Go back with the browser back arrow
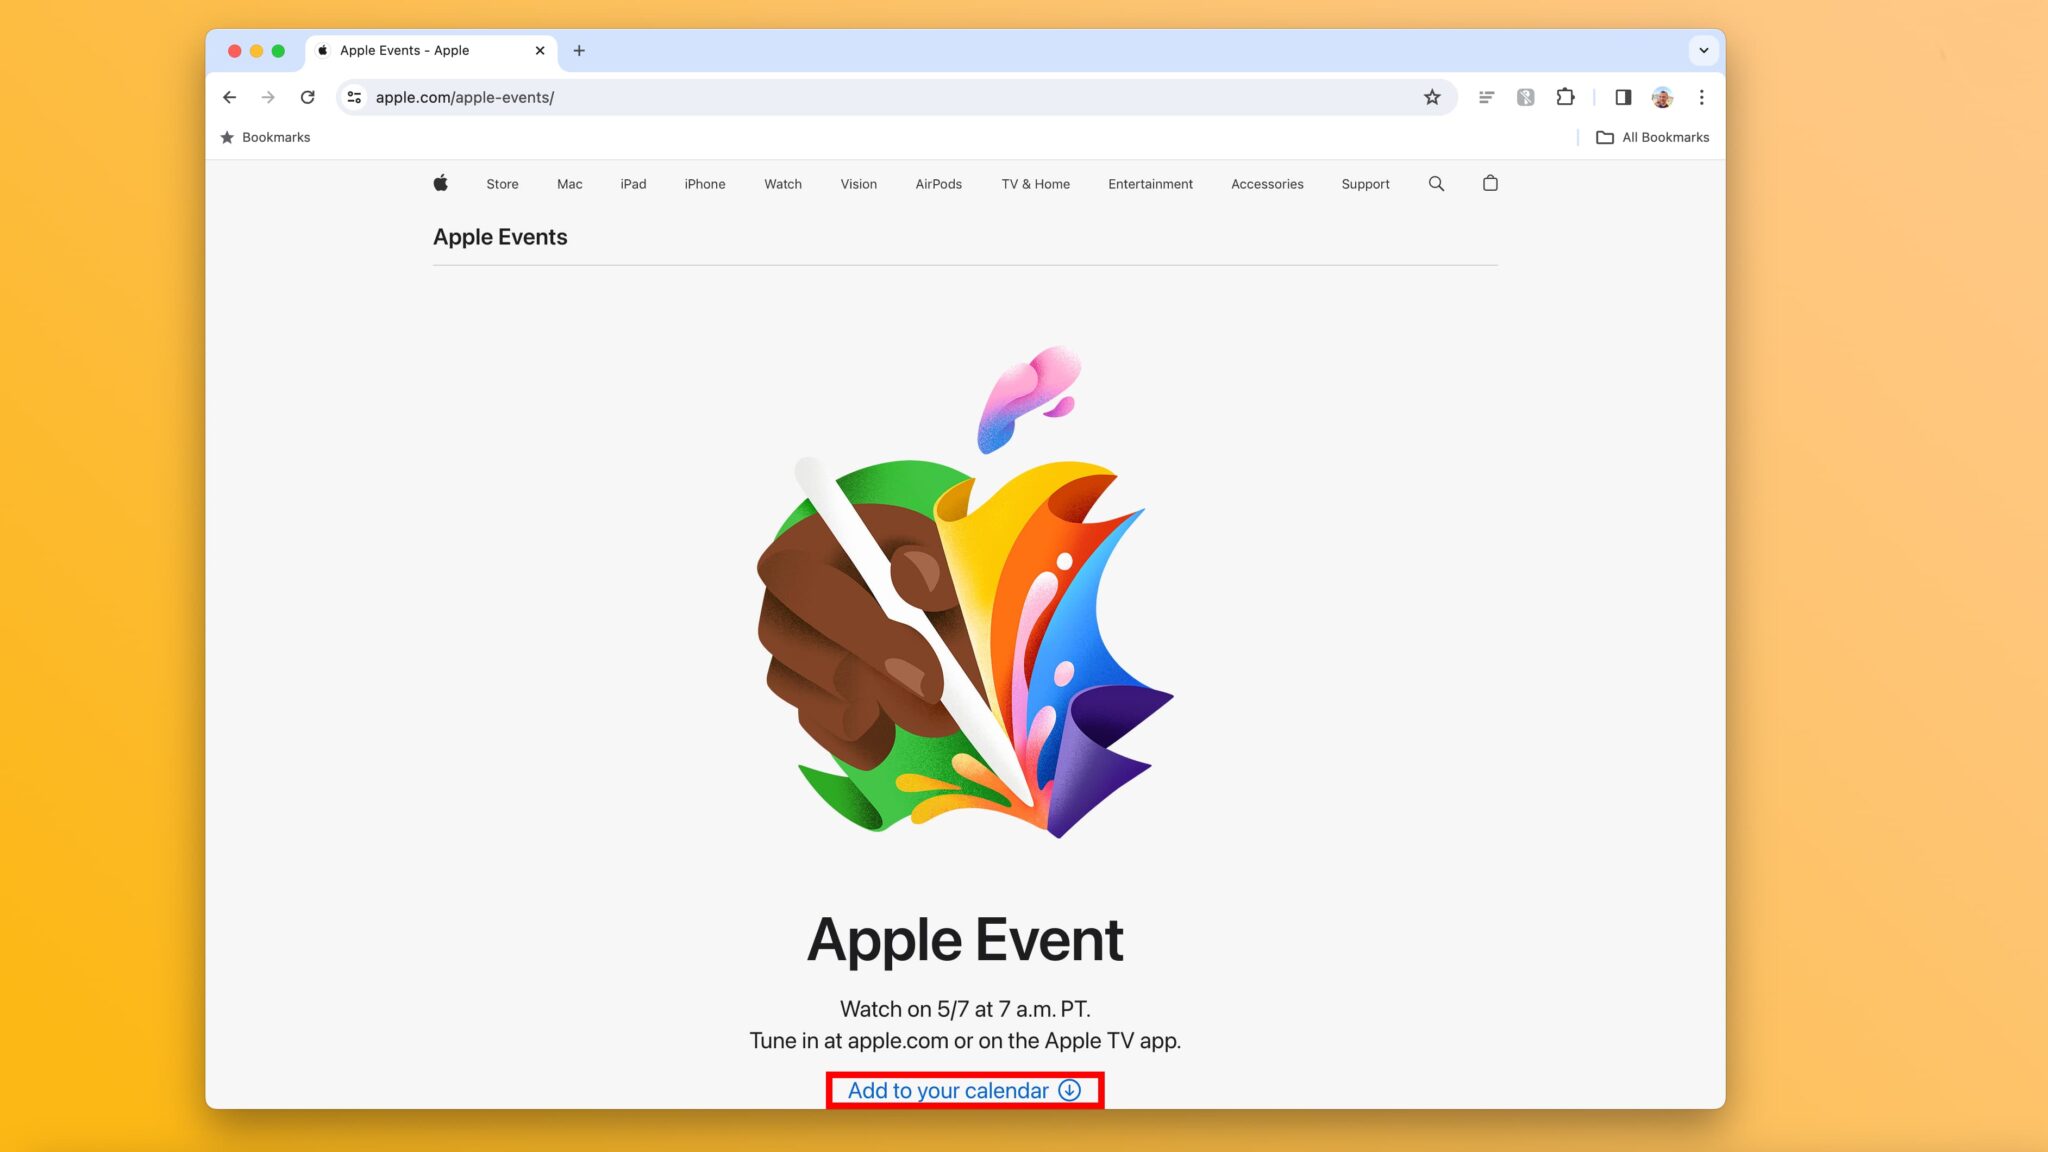 [229, 97]
